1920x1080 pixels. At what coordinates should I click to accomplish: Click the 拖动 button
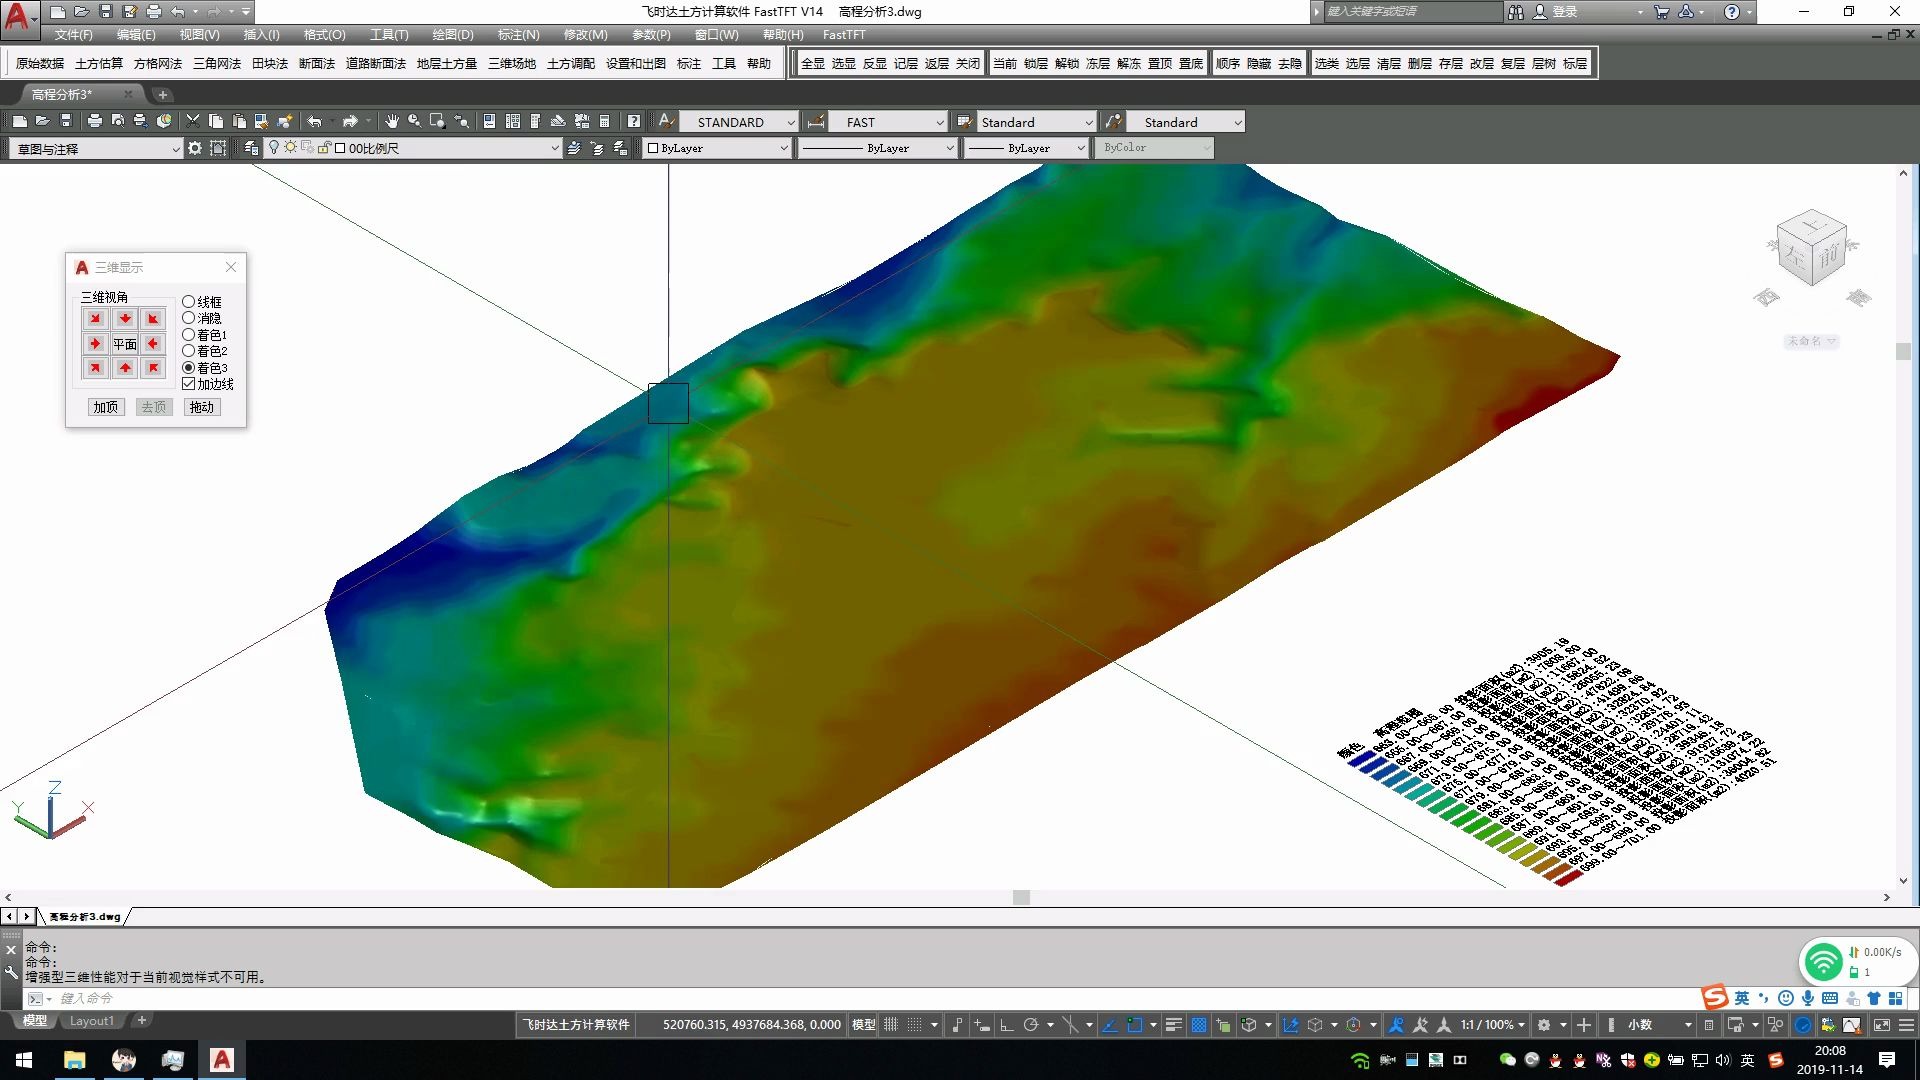[202, 407]
